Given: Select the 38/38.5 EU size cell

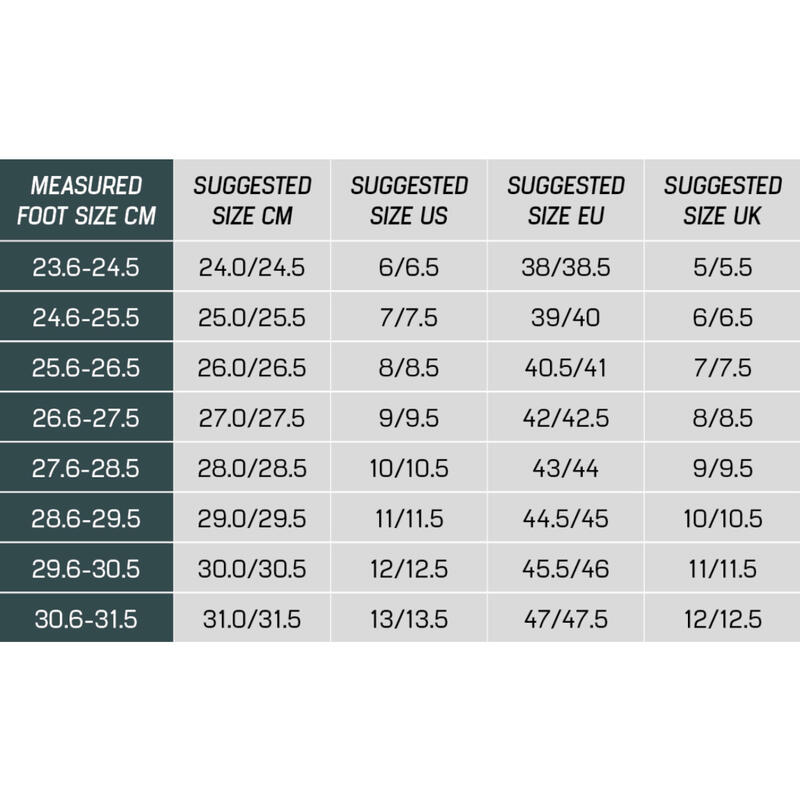Looking at the screenshot, I should (565, 266).
